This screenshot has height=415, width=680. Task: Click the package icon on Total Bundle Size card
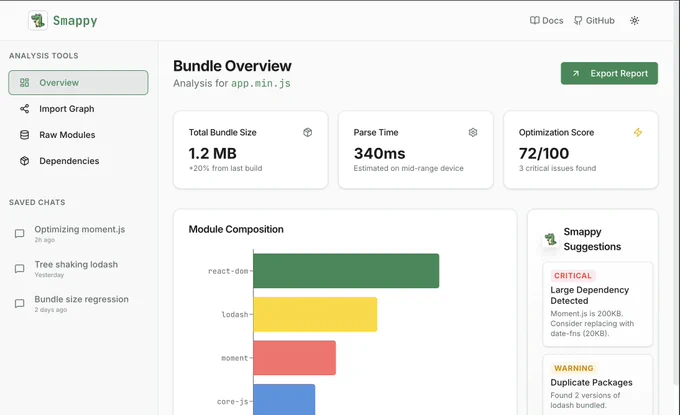click(307, 132)
